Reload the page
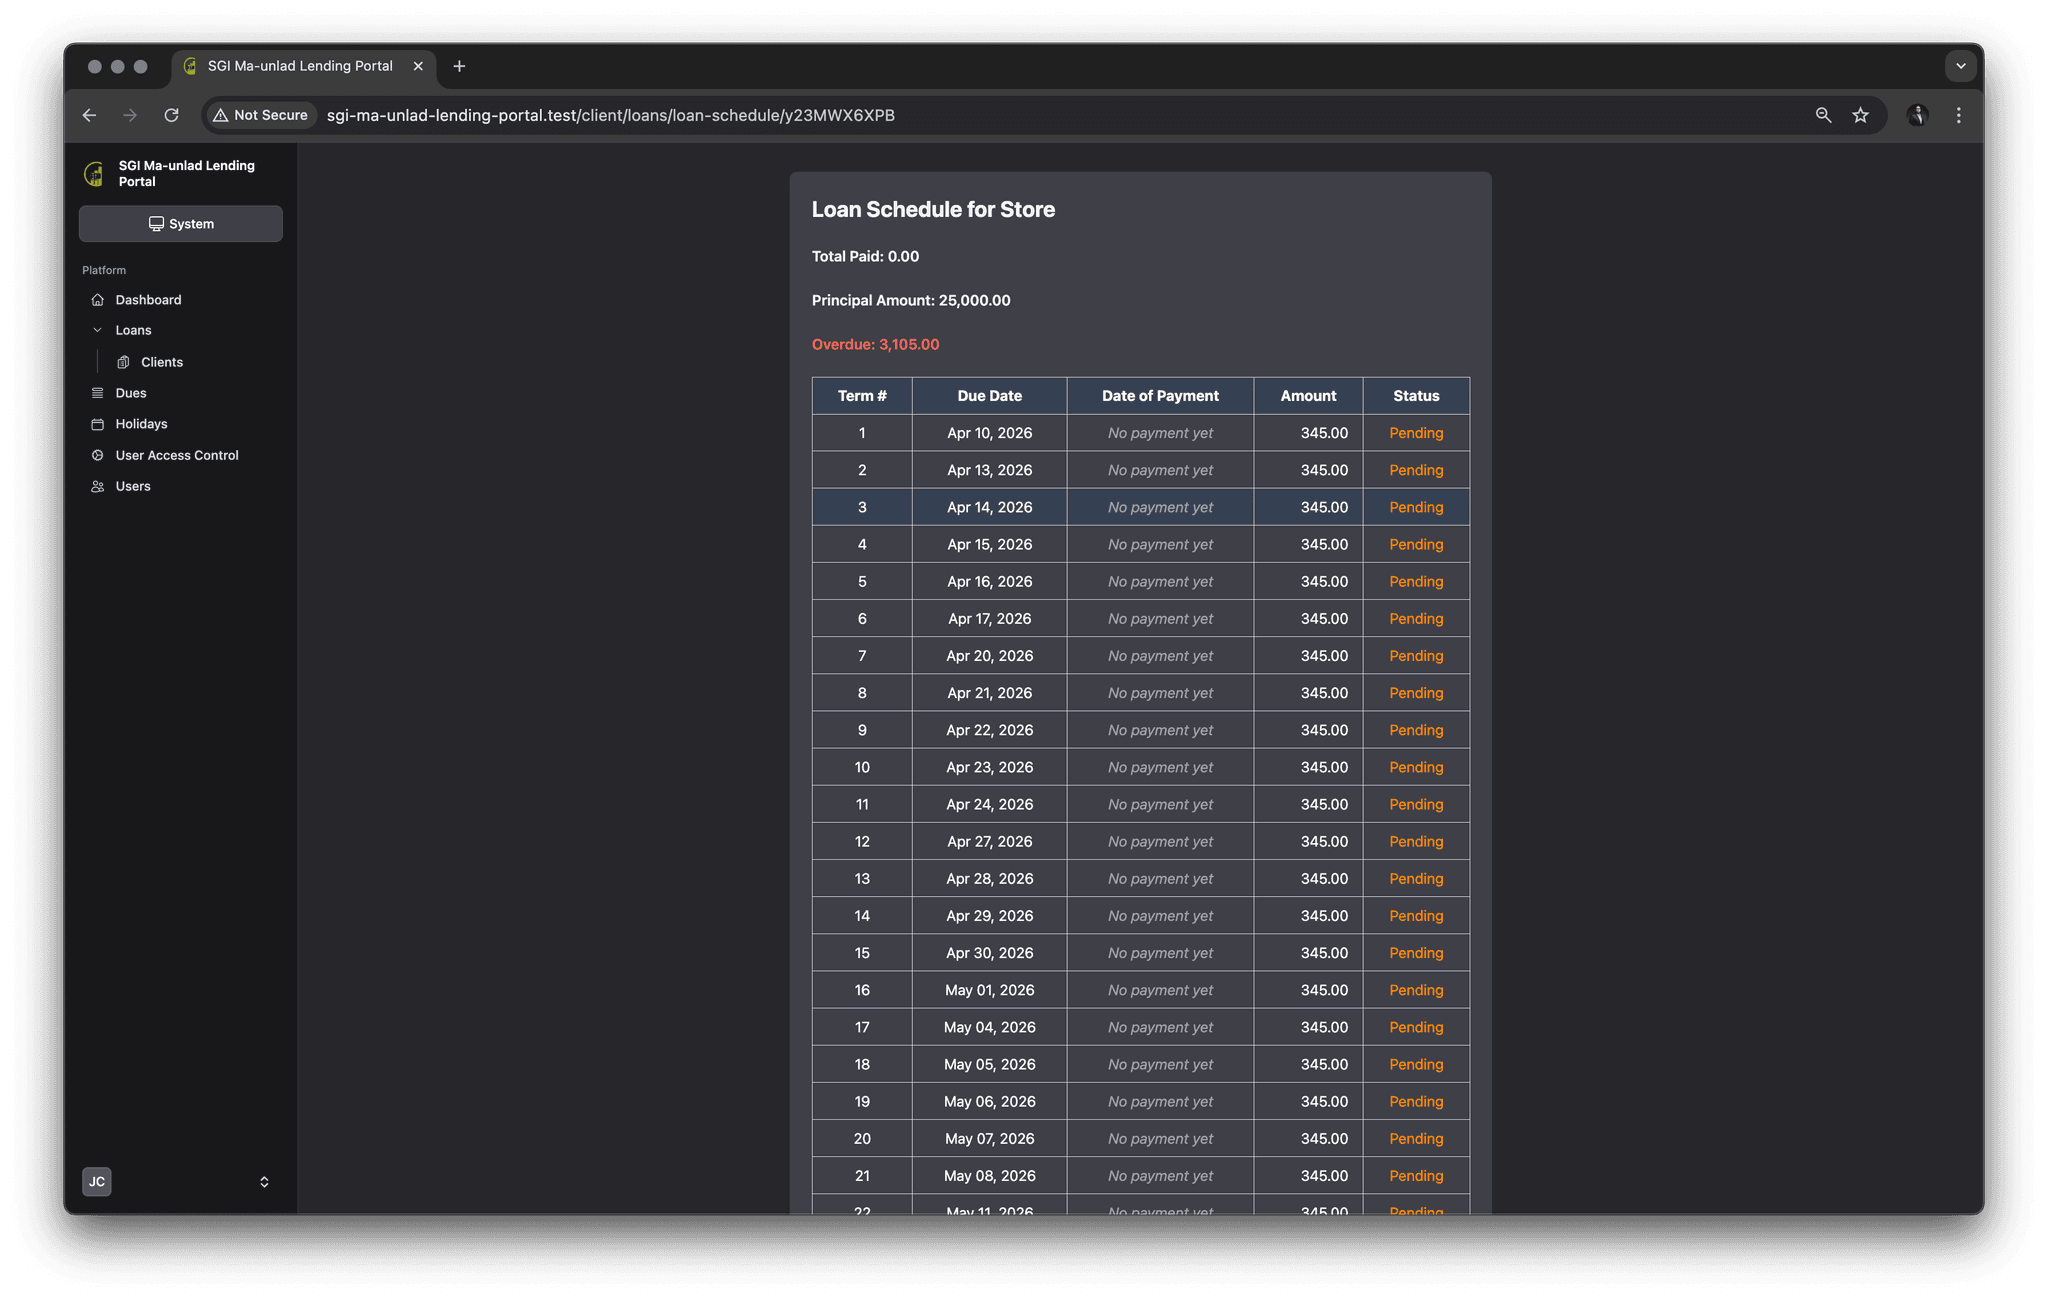2048x1299 pixels. [171, 115]
